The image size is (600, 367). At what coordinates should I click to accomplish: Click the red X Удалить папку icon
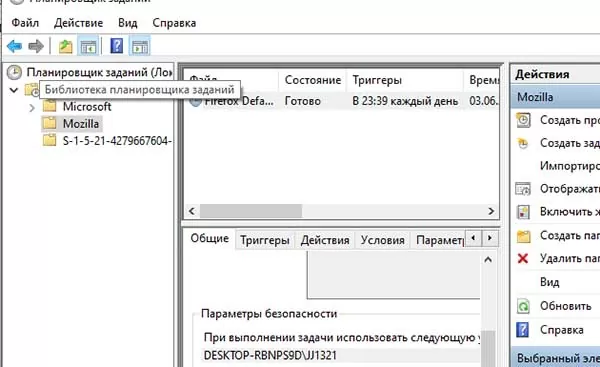point(523,258)
